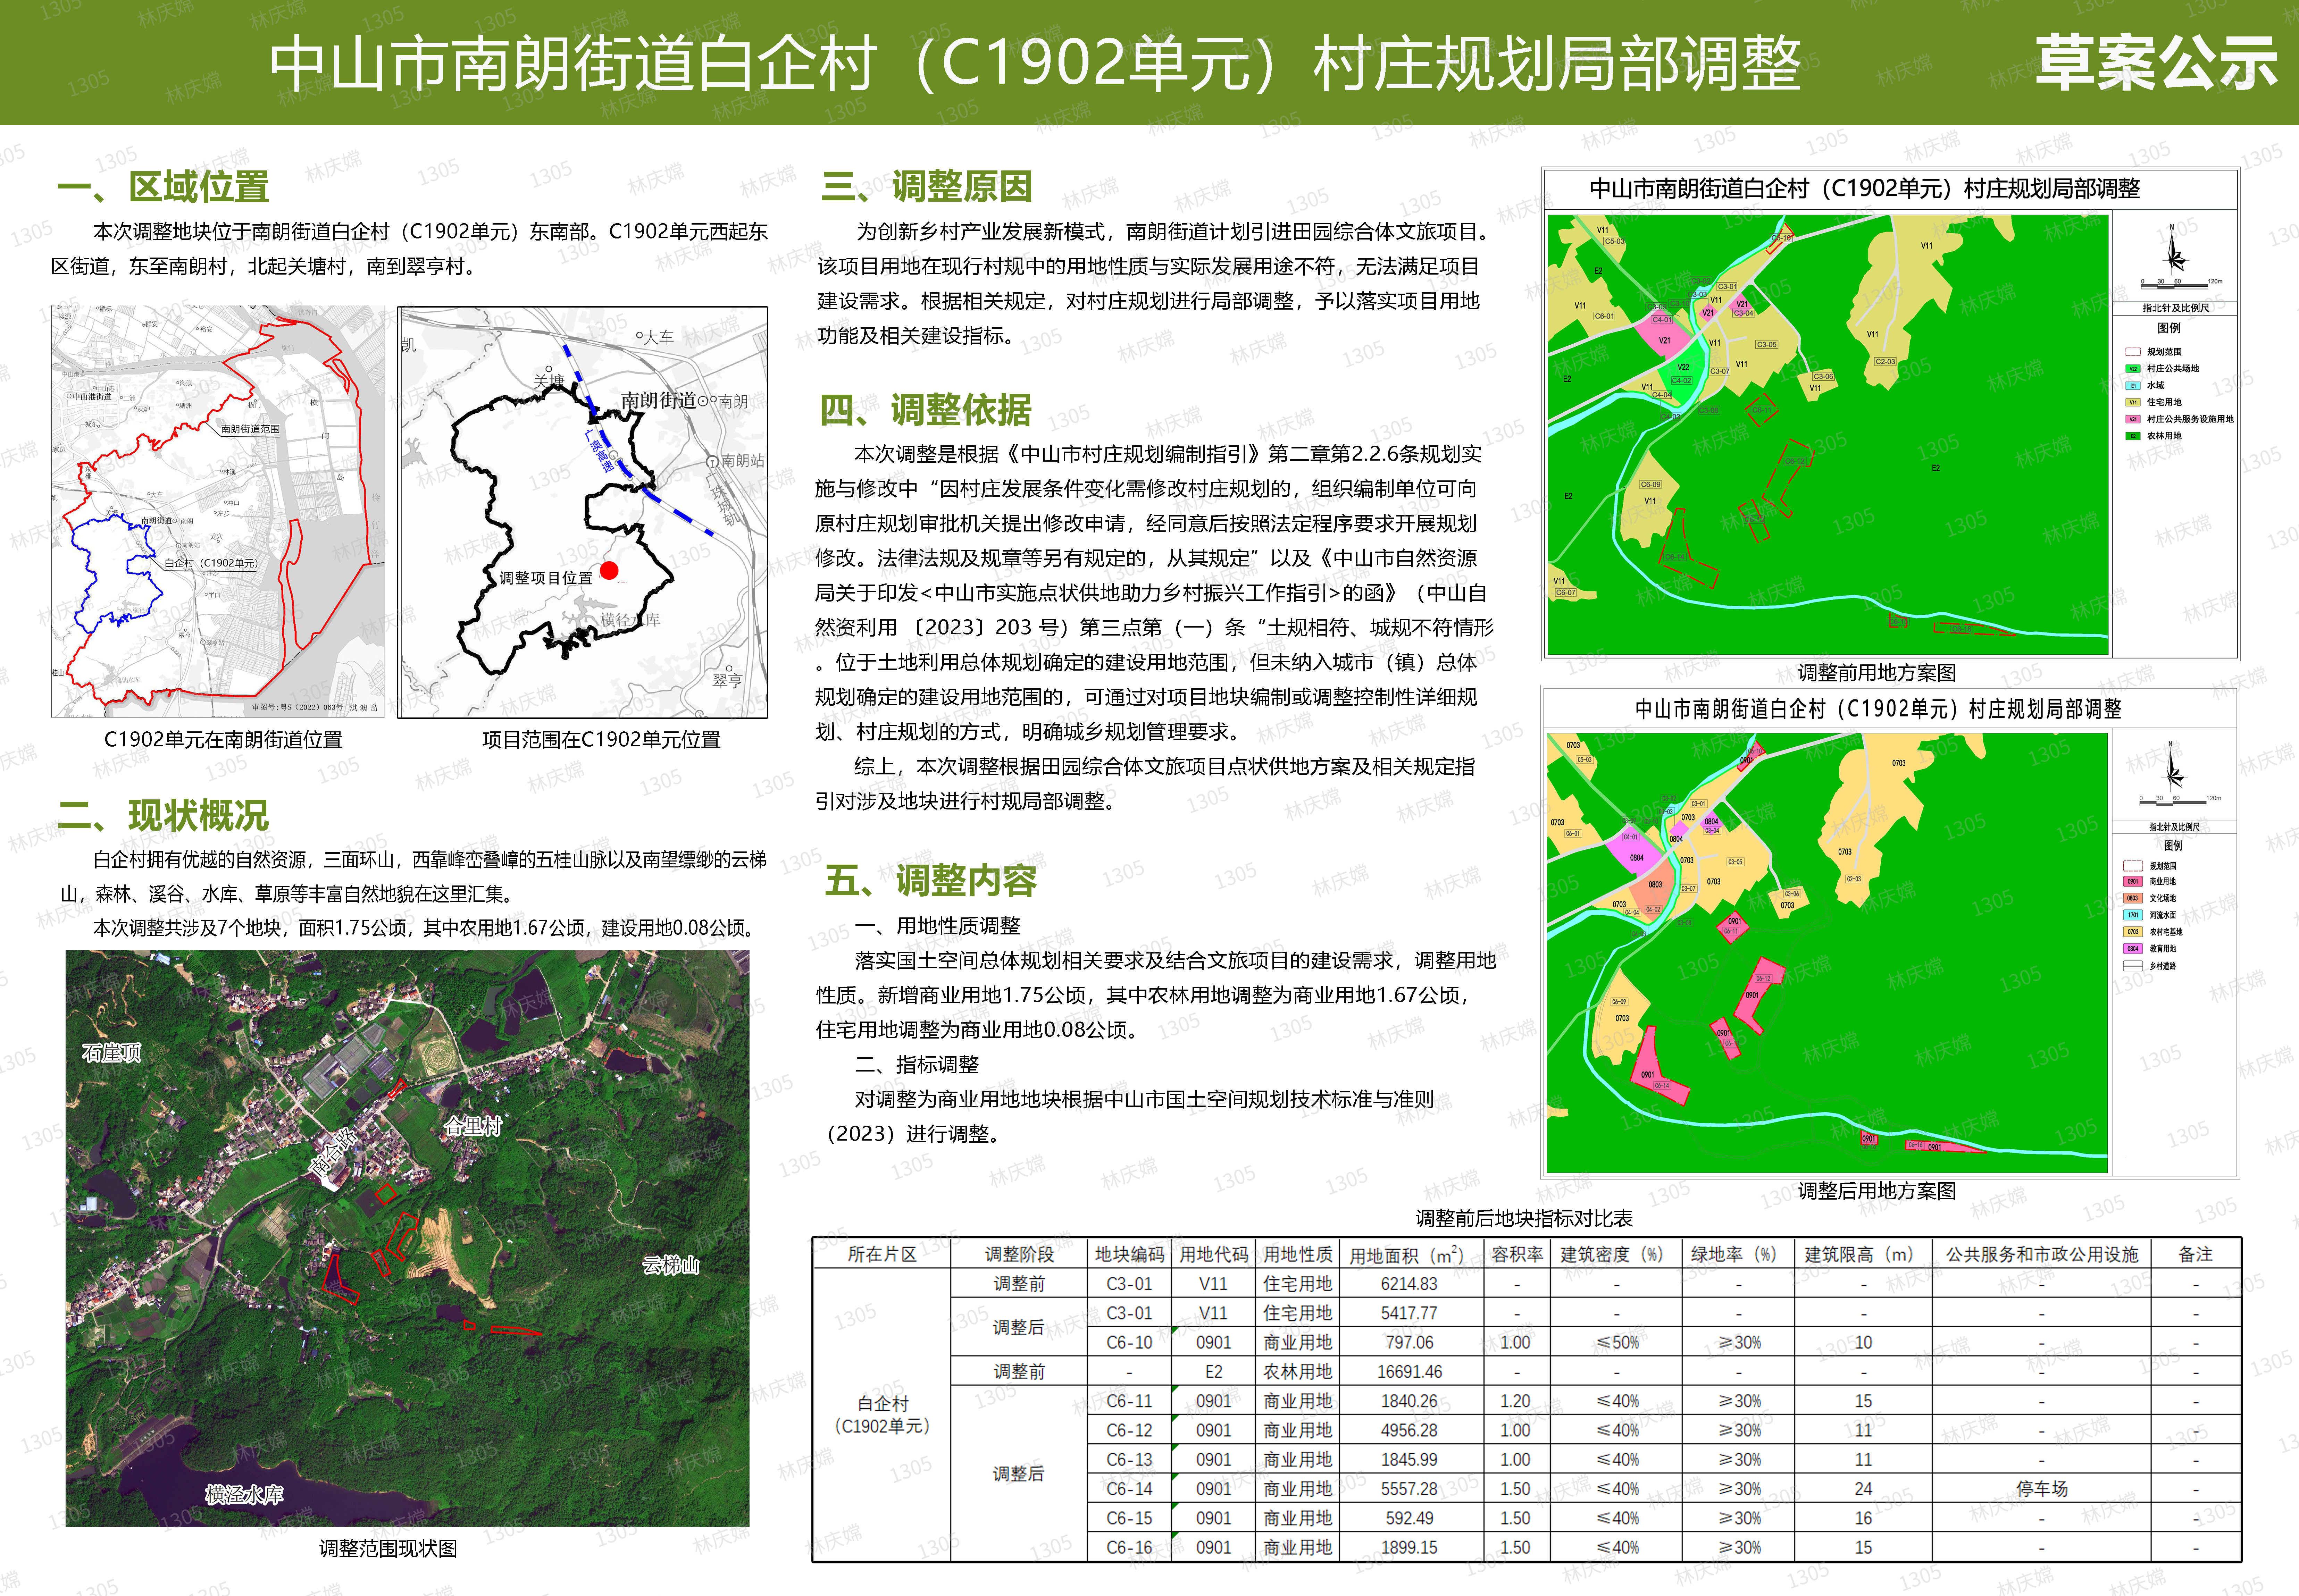Click the 一、区域位置 section heading
This screenshot has width=2299, height=1596.
164,187
